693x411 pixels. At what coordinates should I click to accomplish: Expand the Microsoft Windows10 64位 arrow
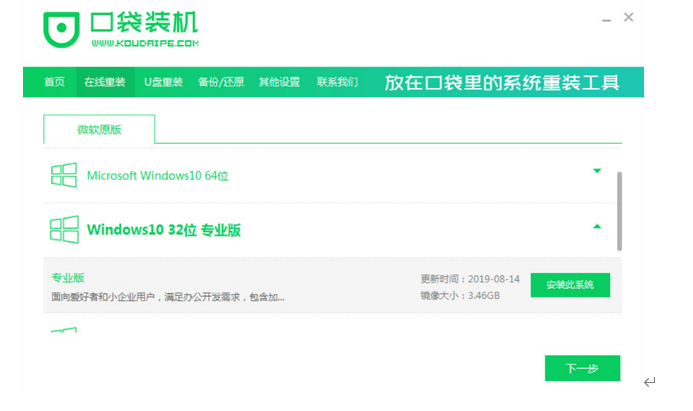coord(597,172)
